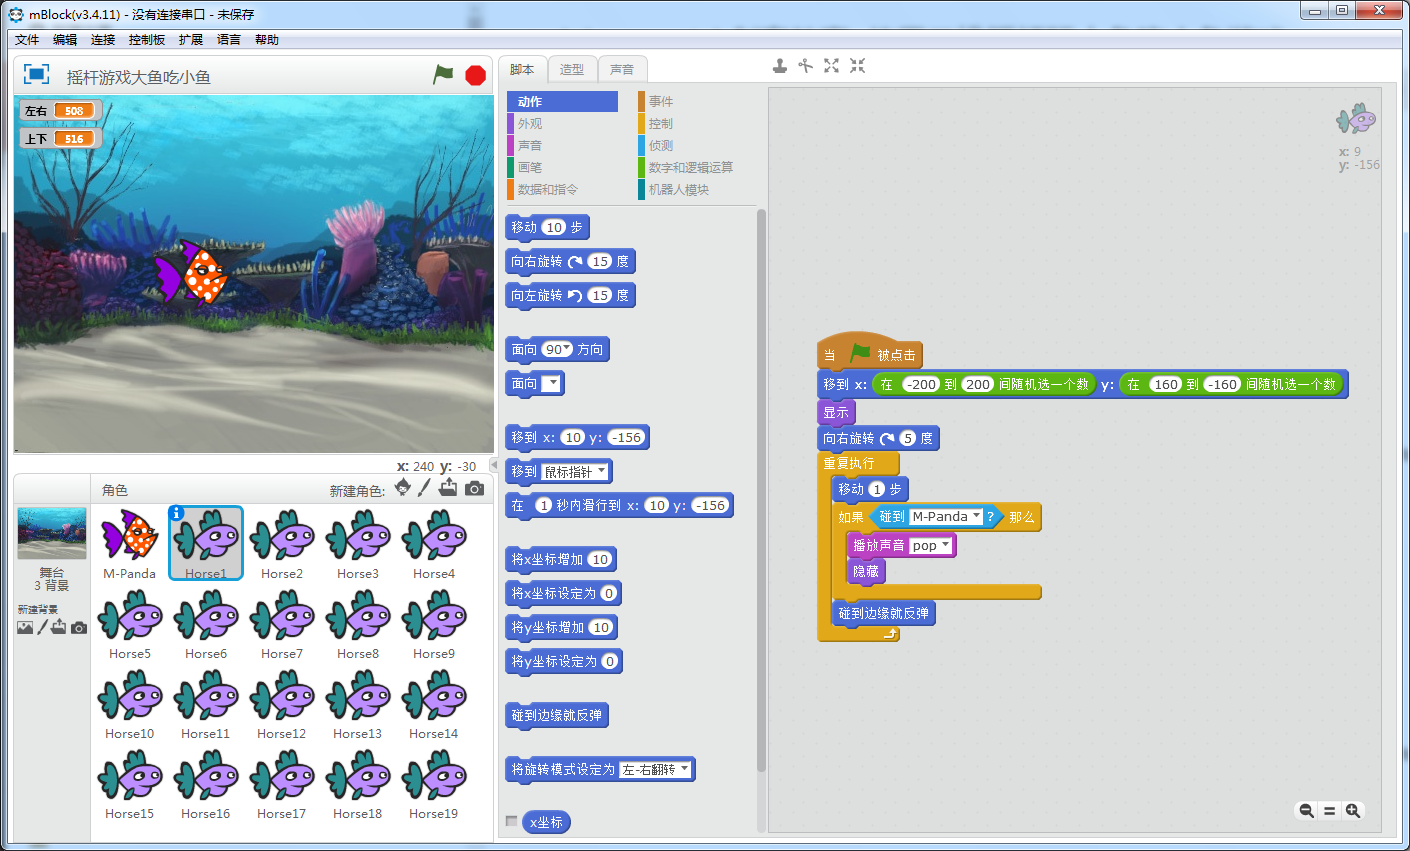1410x851 pixels.
Task: Open the empty 面向 target dropdown
Action: point(552,383)
